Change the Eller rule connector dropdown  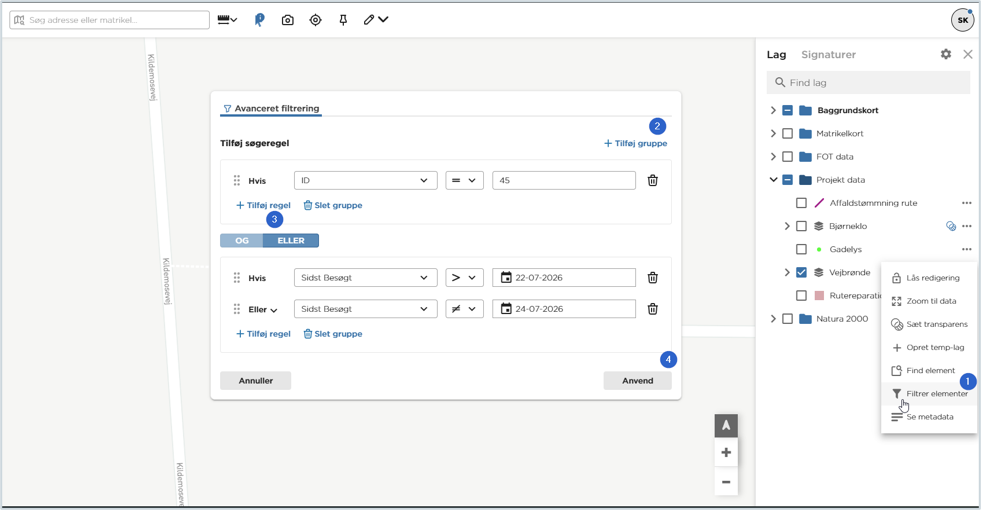pyautogui.click(x=263, y=309)
